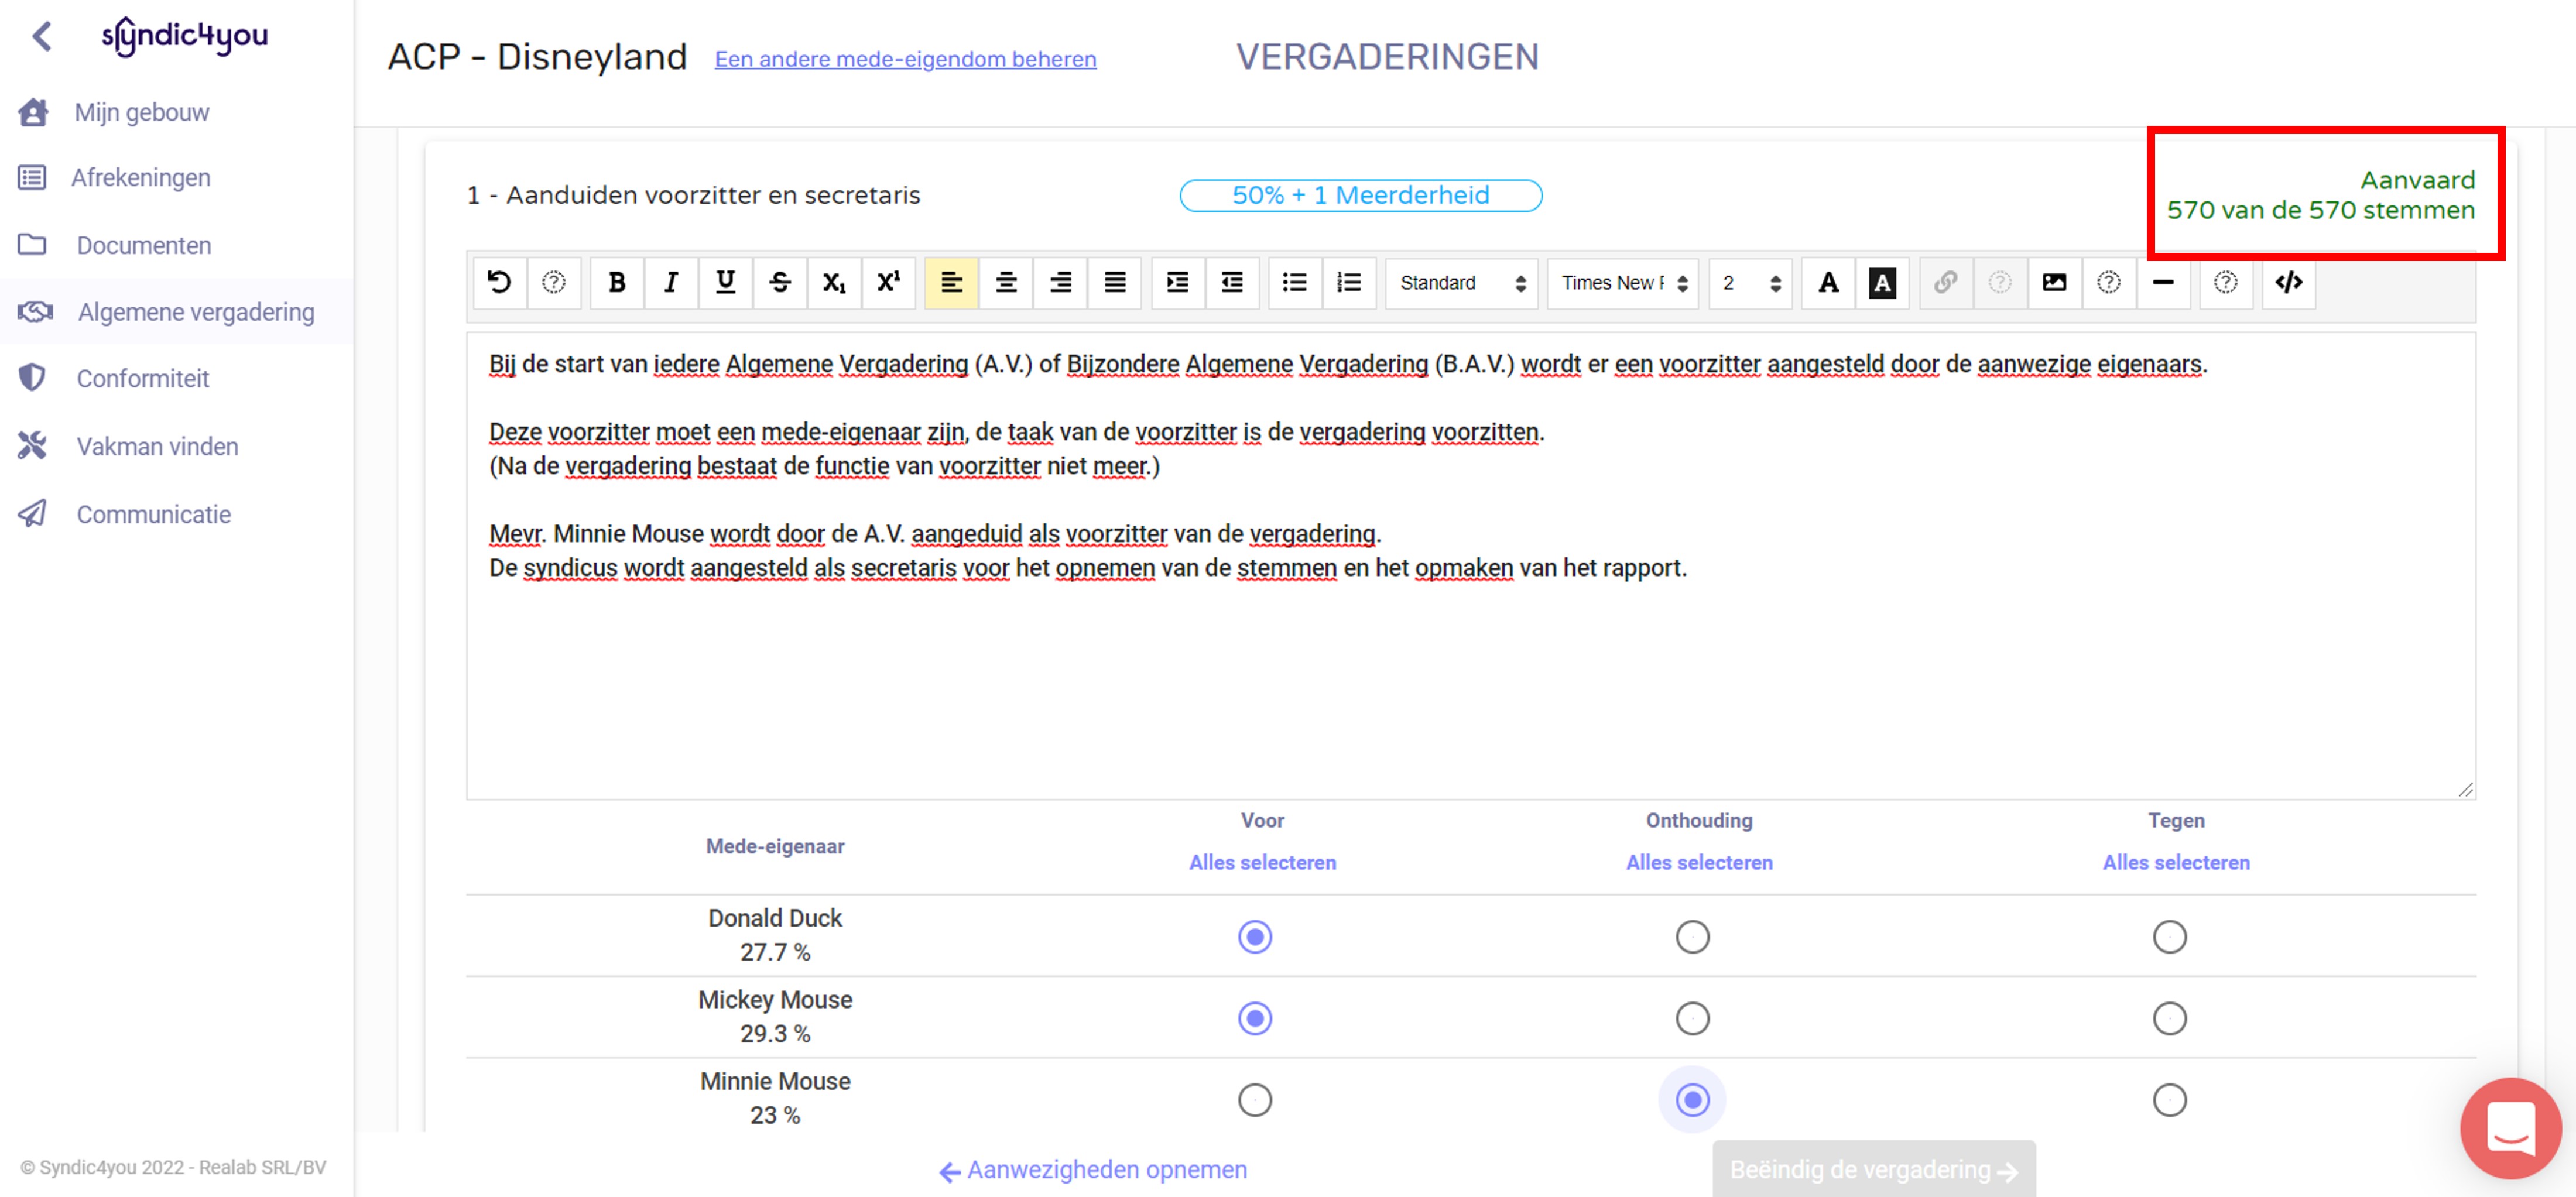Viewport: 2576px width, 1197px height.
Task: Select Onthouding vote for Mickey Mouse
Action: [1692, 1019]
